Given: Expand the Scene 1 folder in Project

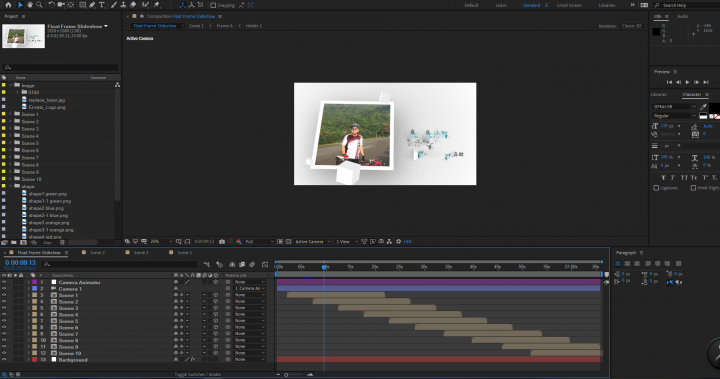Looking at the screenshot, I should [x=11, y=114].
